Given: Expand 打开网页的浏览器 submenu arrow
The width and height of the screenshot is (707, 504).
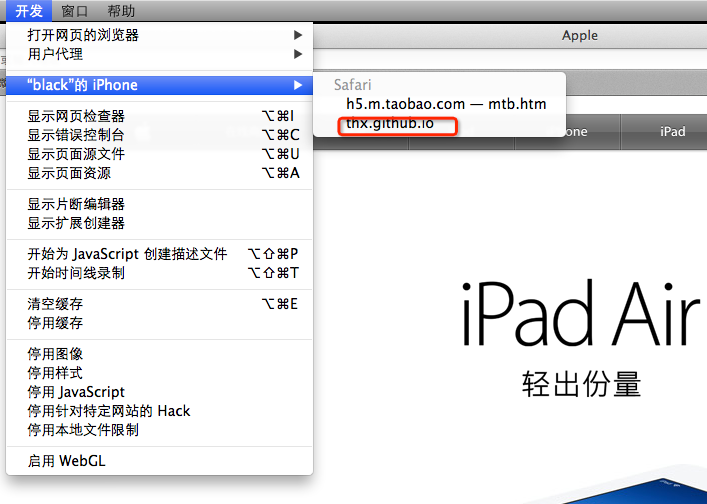Looking at the screenshot, I should 298,35.
